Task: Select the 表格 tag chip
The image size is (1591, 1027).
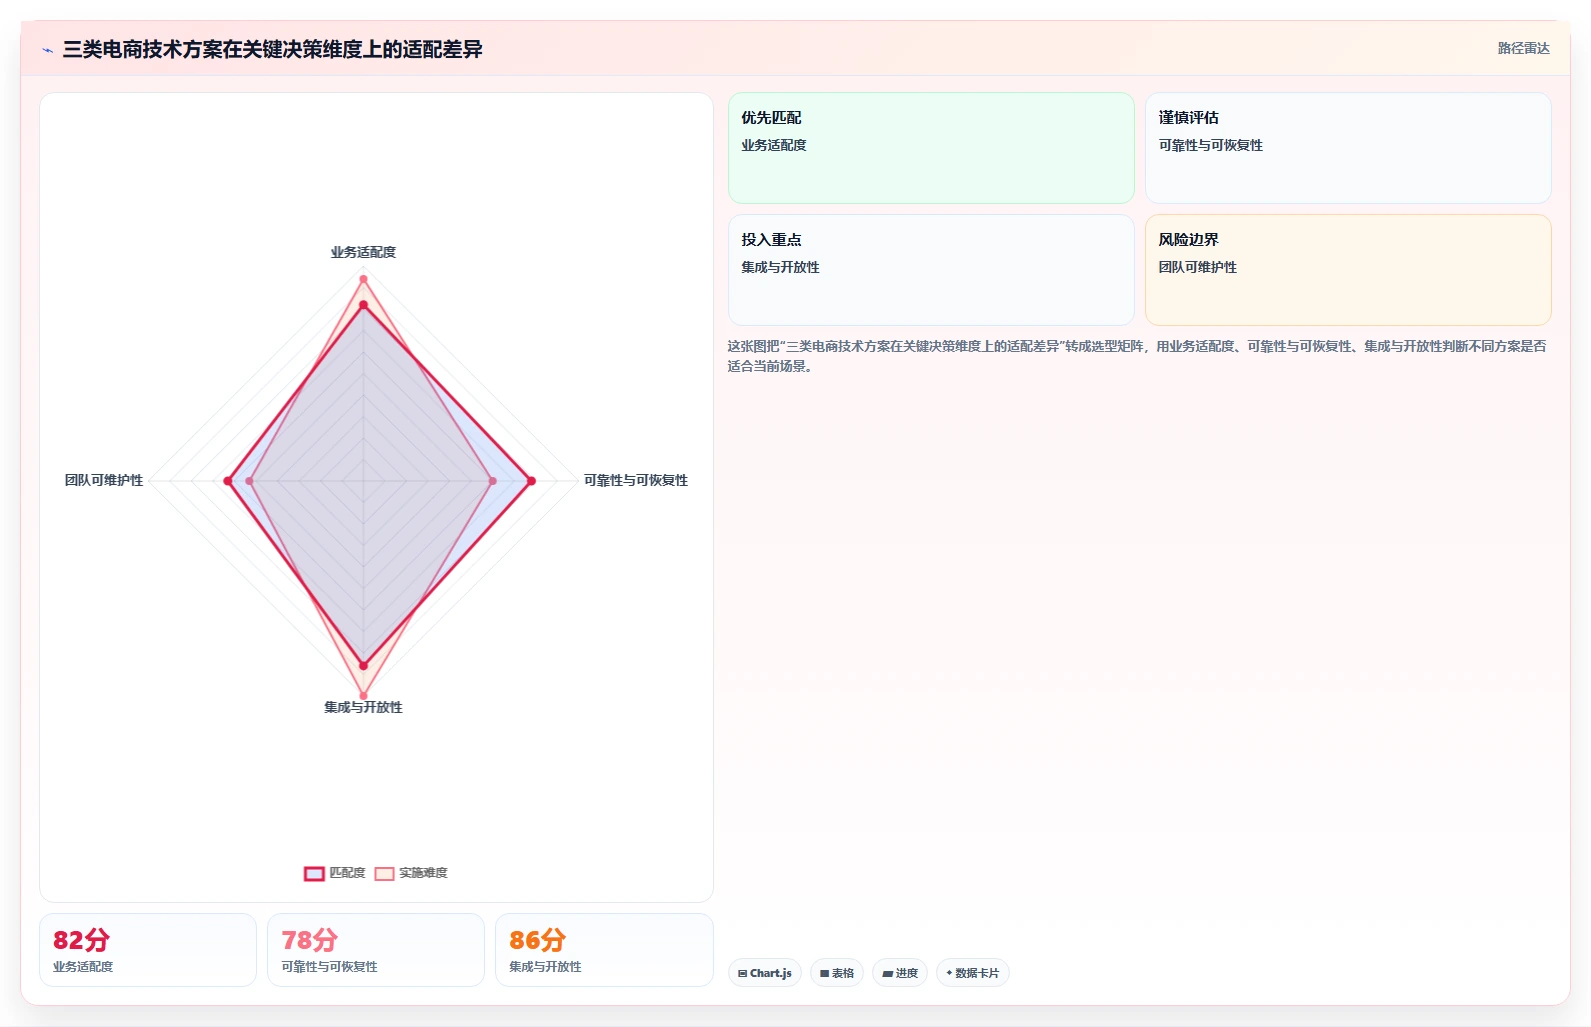Action: (x=837, y=973)
